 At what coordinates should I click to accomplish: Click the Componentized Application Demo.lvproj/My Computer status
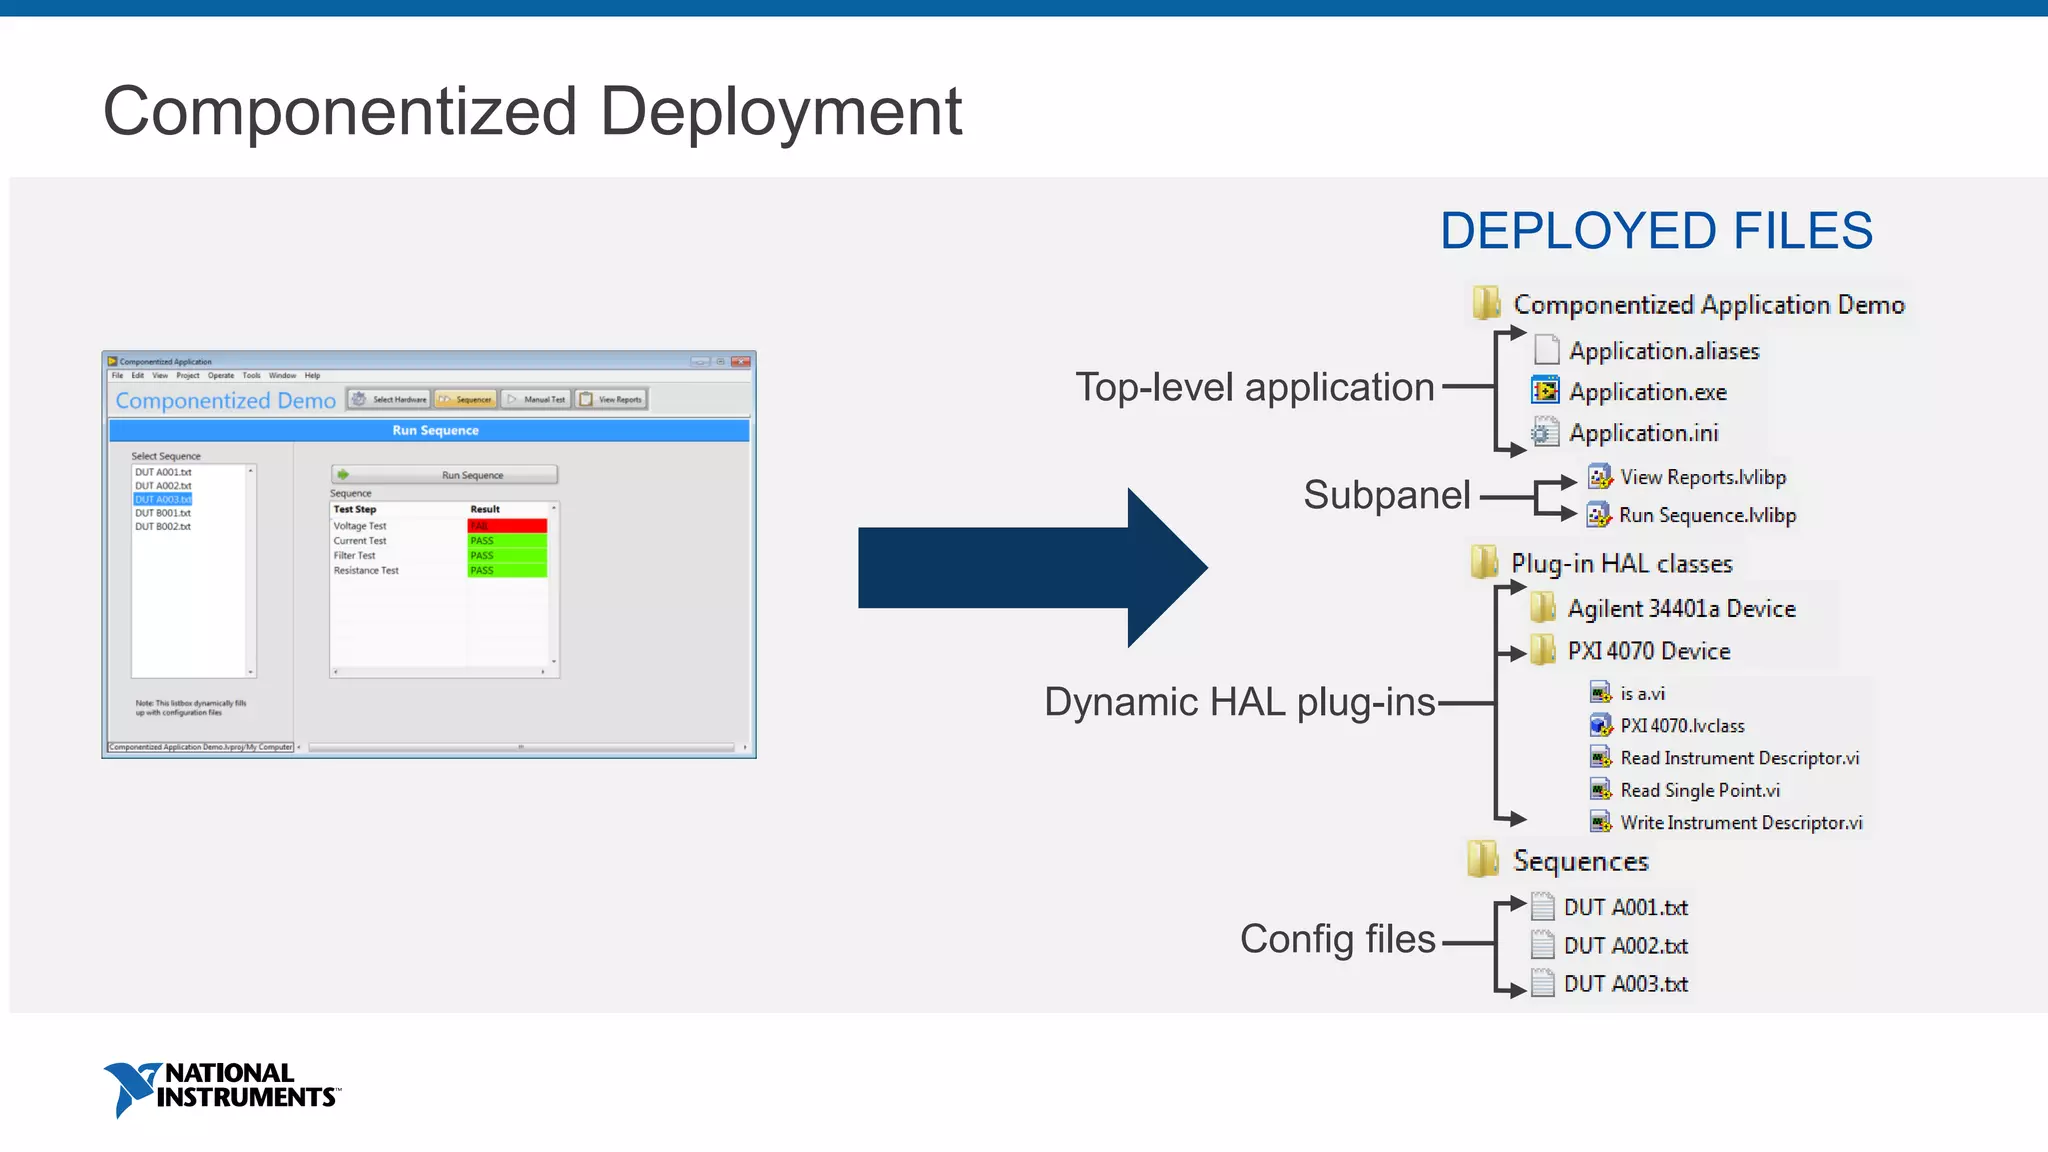point(201,747)
